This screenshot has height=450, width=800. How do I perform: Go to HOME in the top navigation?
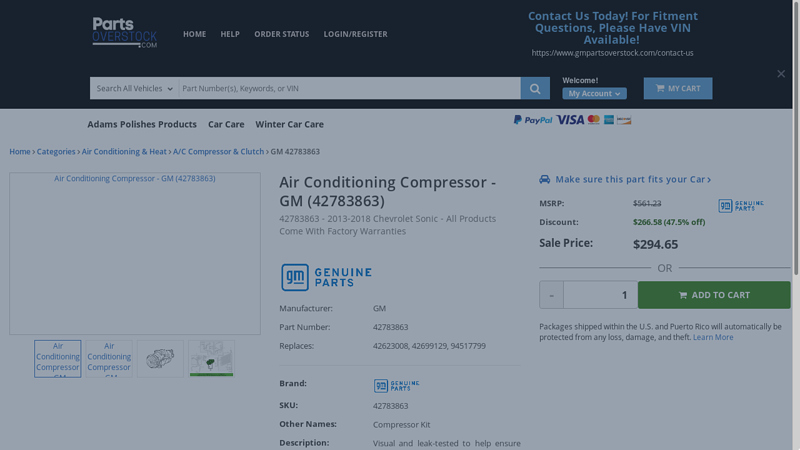194,34
